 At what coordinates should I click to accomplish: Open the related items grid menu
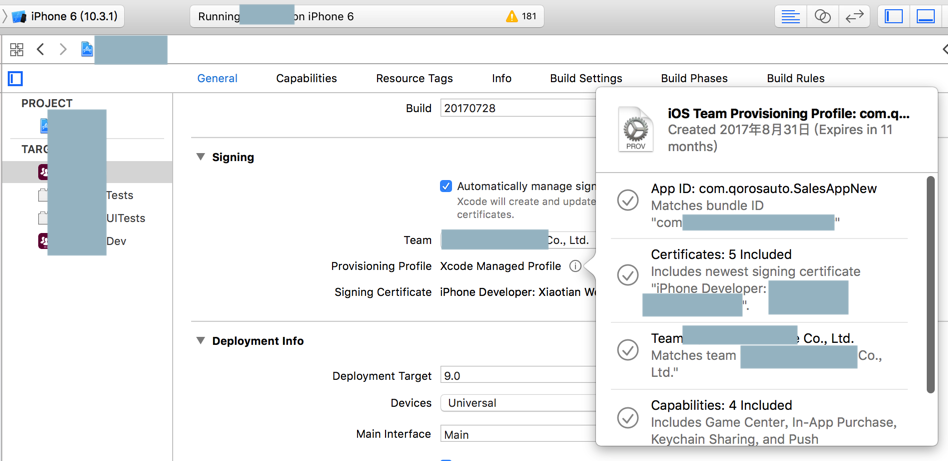[x=17, y=49]
